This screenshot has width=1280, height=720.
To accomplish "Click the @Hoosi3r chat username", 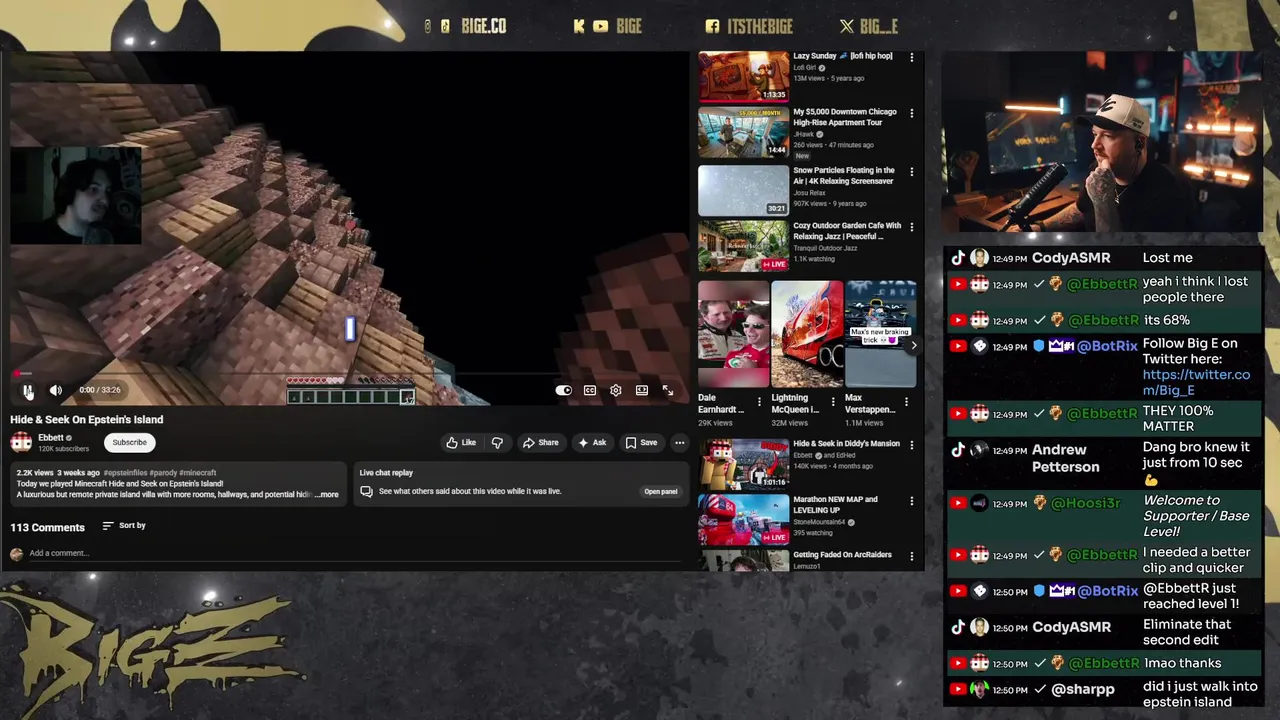I will click(x=1085, y=504).
